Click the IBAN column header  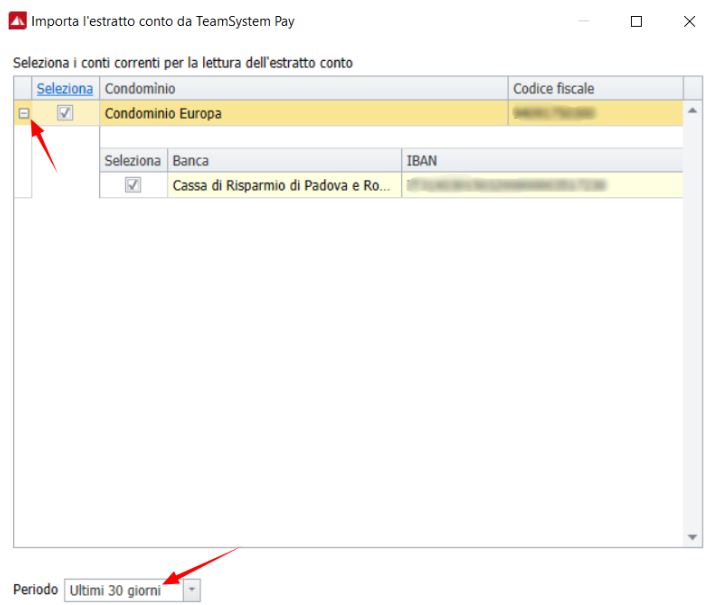(542, 161)
